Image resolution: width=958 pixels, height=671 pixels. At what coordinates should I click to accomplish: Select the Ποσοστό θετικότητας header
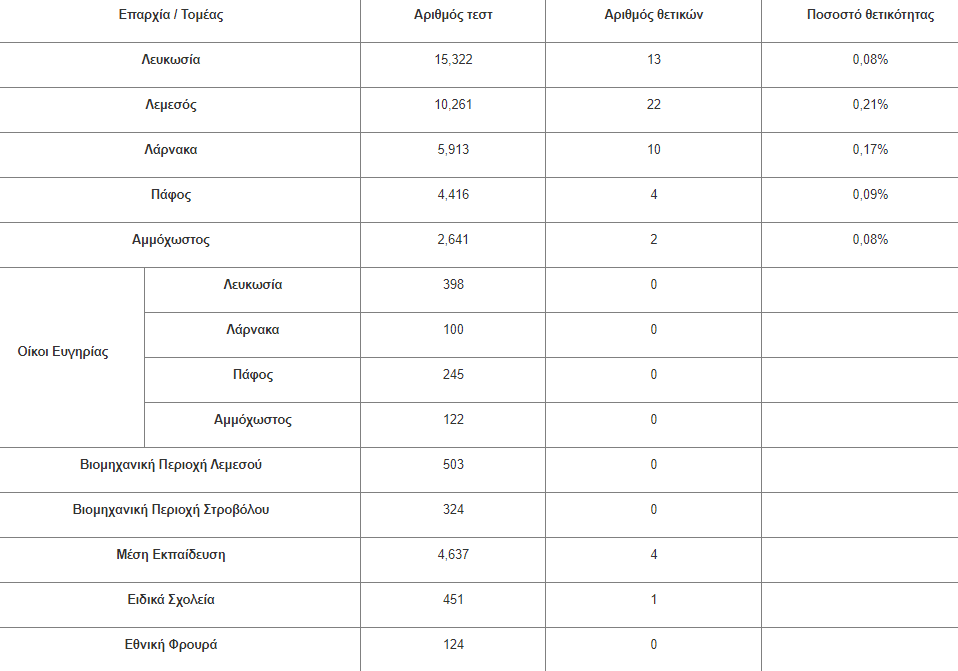(870, 15)
